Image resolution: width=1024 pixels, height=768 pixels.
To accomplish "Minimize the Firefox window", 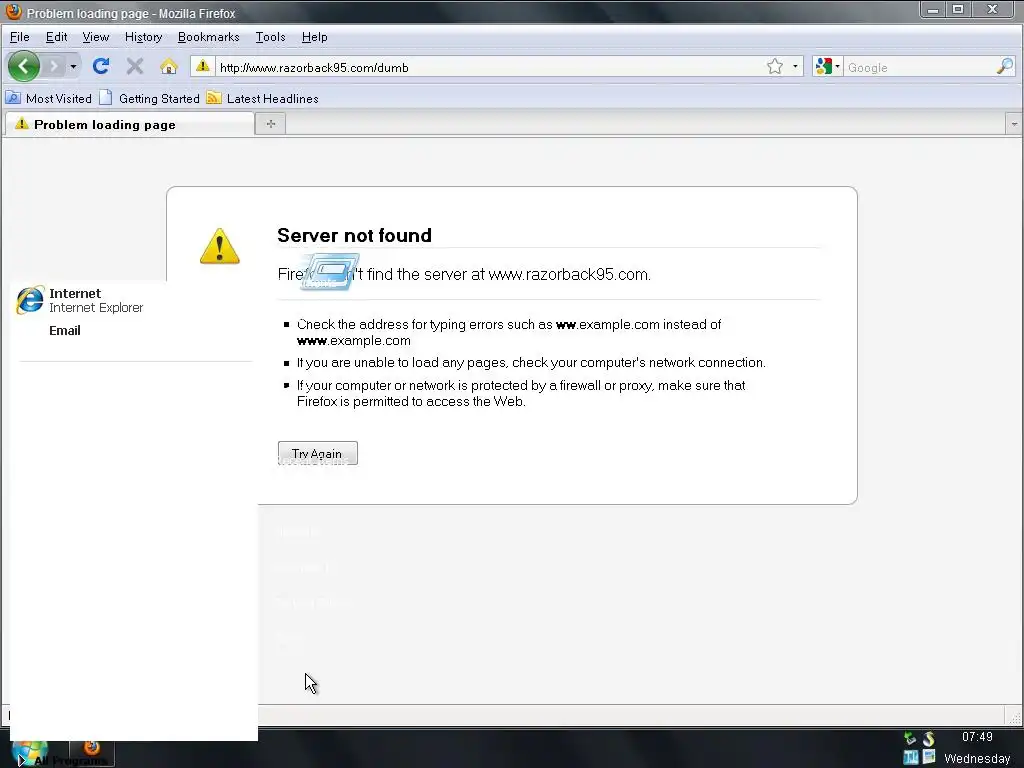I will [933, 10].
